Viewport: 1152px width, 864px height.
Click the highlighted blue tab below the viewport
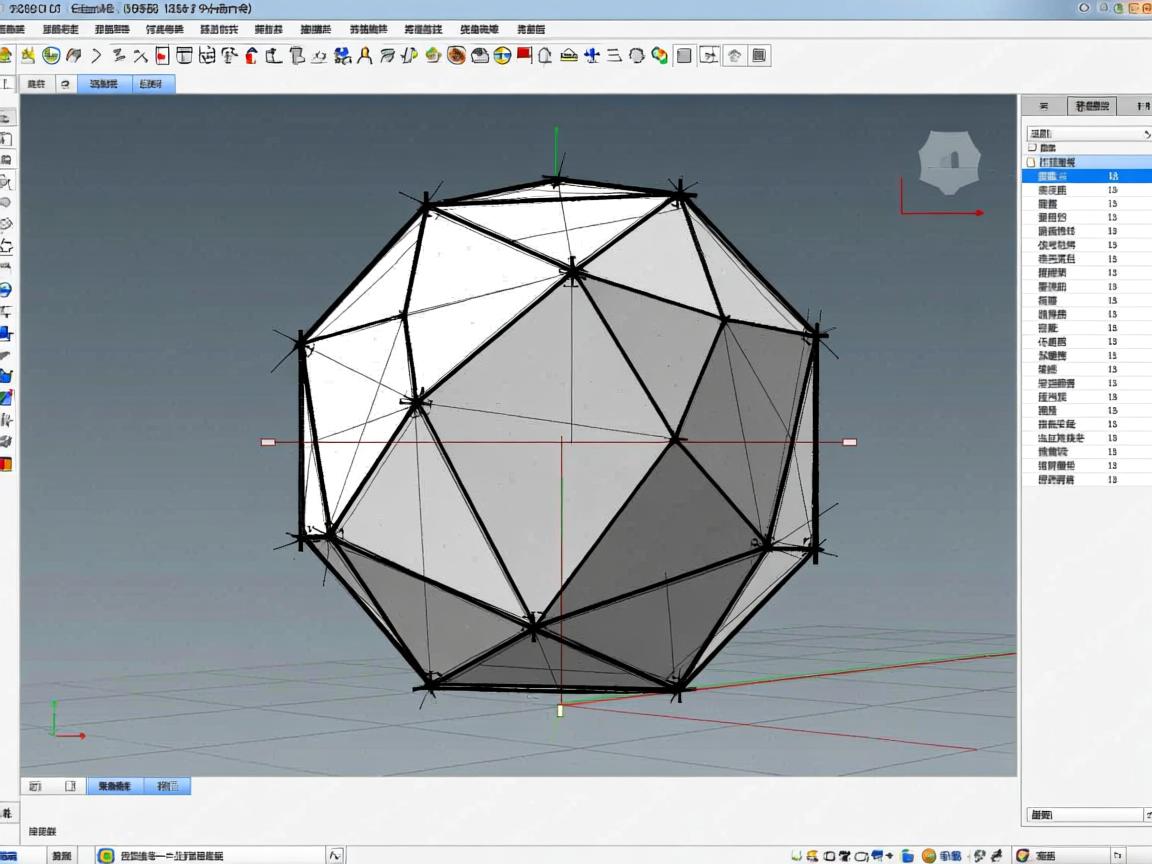click(115, 786)
